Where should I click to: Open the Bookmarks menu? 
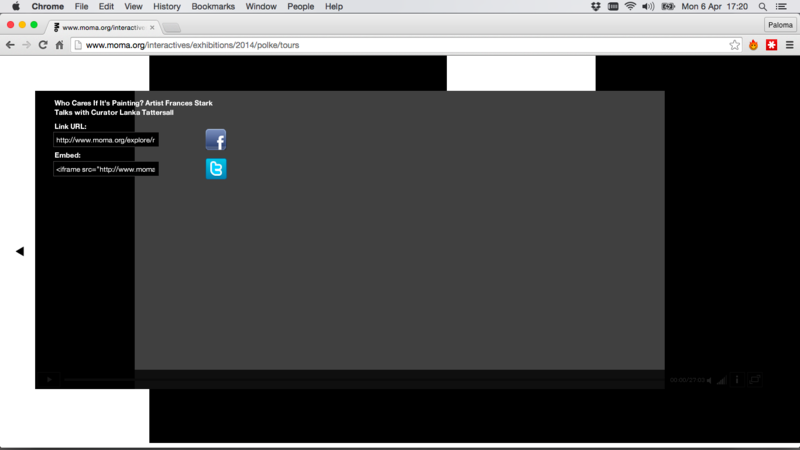[213, 7]
